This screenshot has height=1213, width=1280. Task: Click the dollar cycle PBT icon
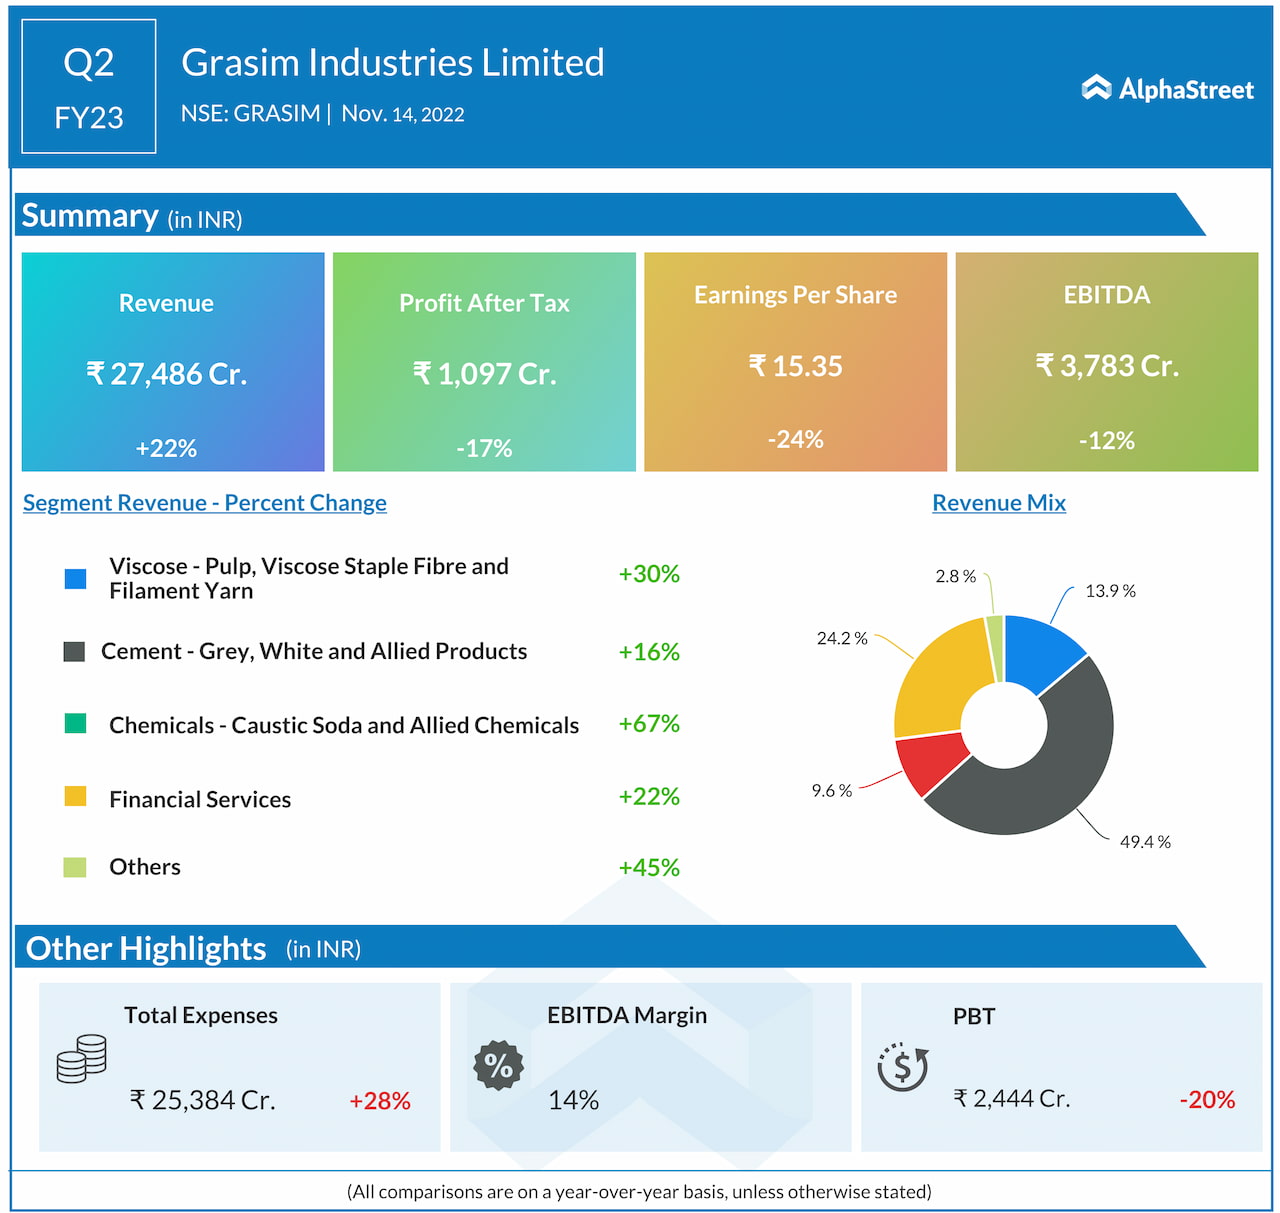(903, 1066)
